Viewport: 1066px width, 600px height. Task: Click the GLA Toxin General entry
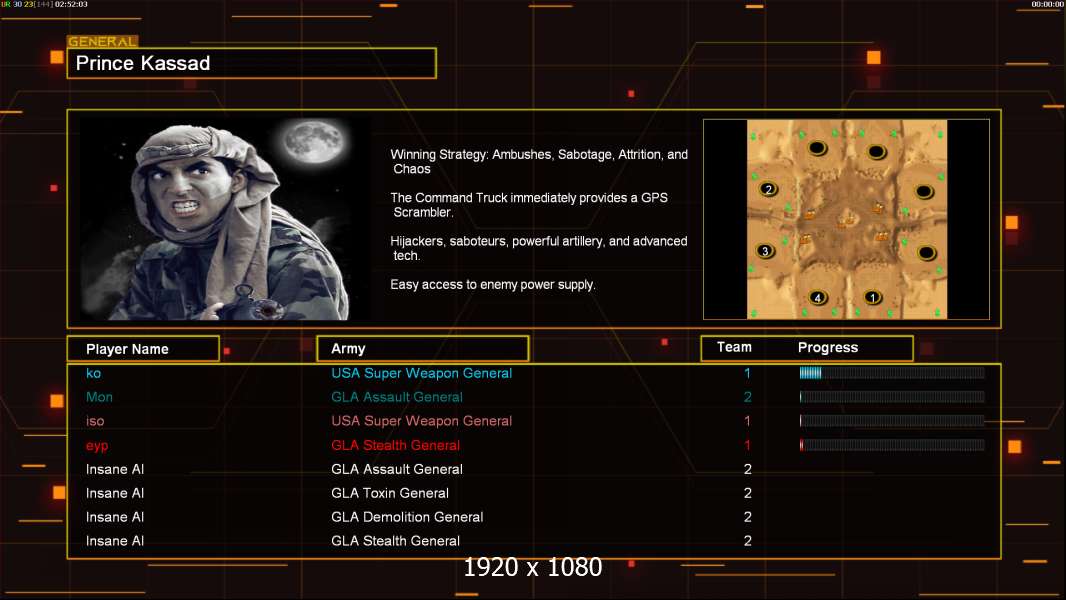[x=390, y=493]
